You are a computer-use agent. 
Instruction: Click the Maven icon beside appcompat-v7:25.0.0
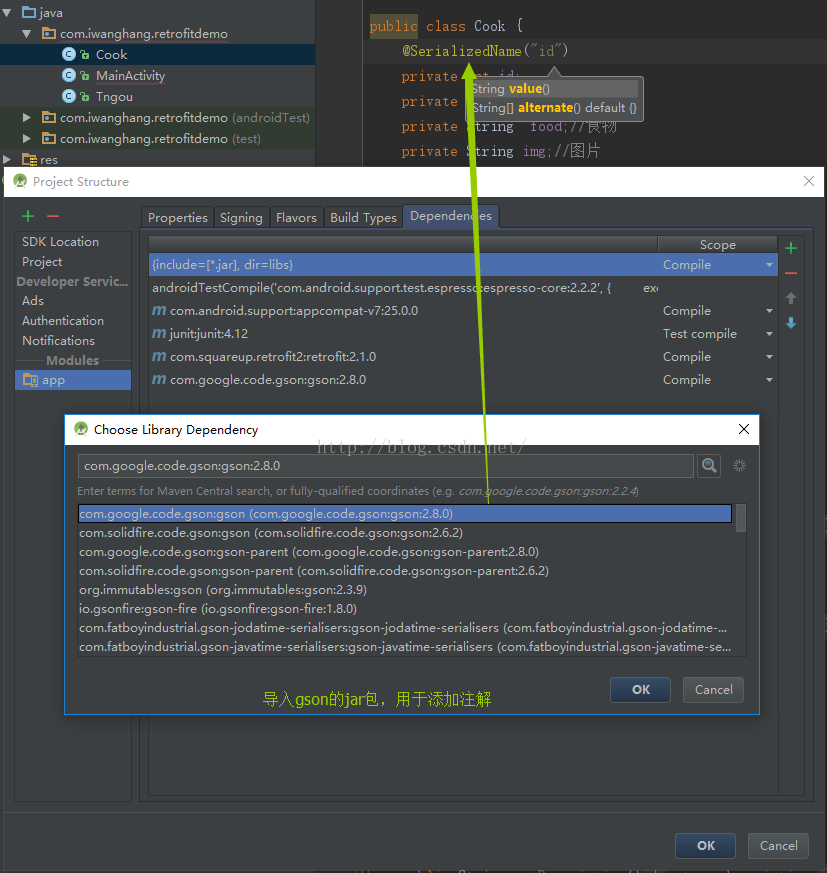pos(159,310)
